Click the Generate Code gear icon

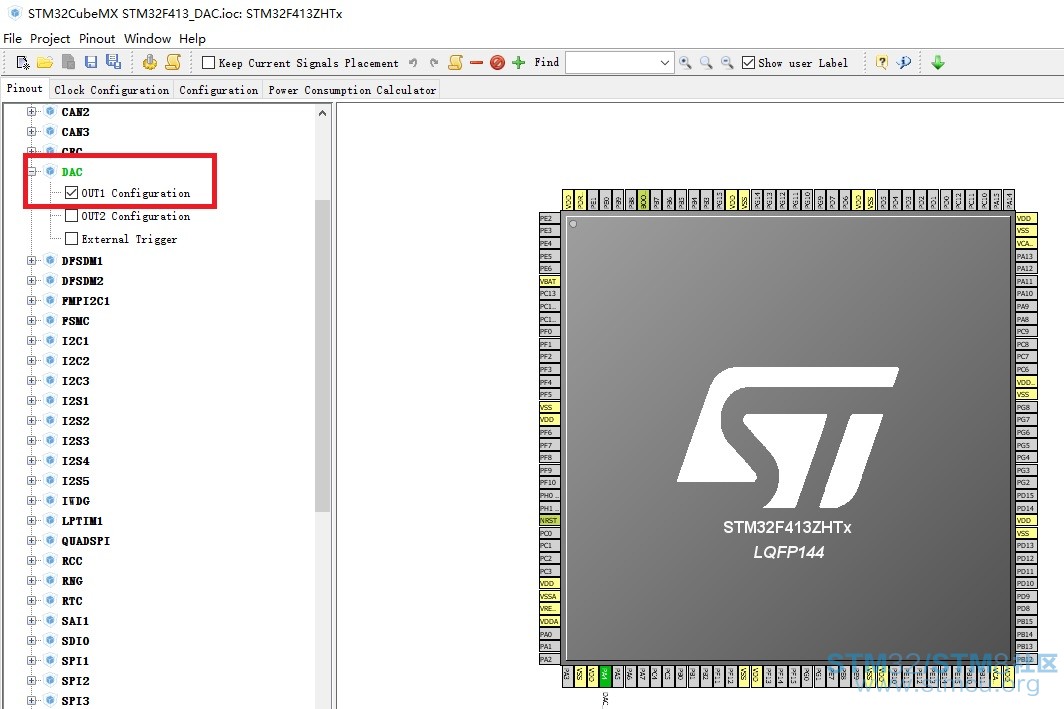click(150, 62)
